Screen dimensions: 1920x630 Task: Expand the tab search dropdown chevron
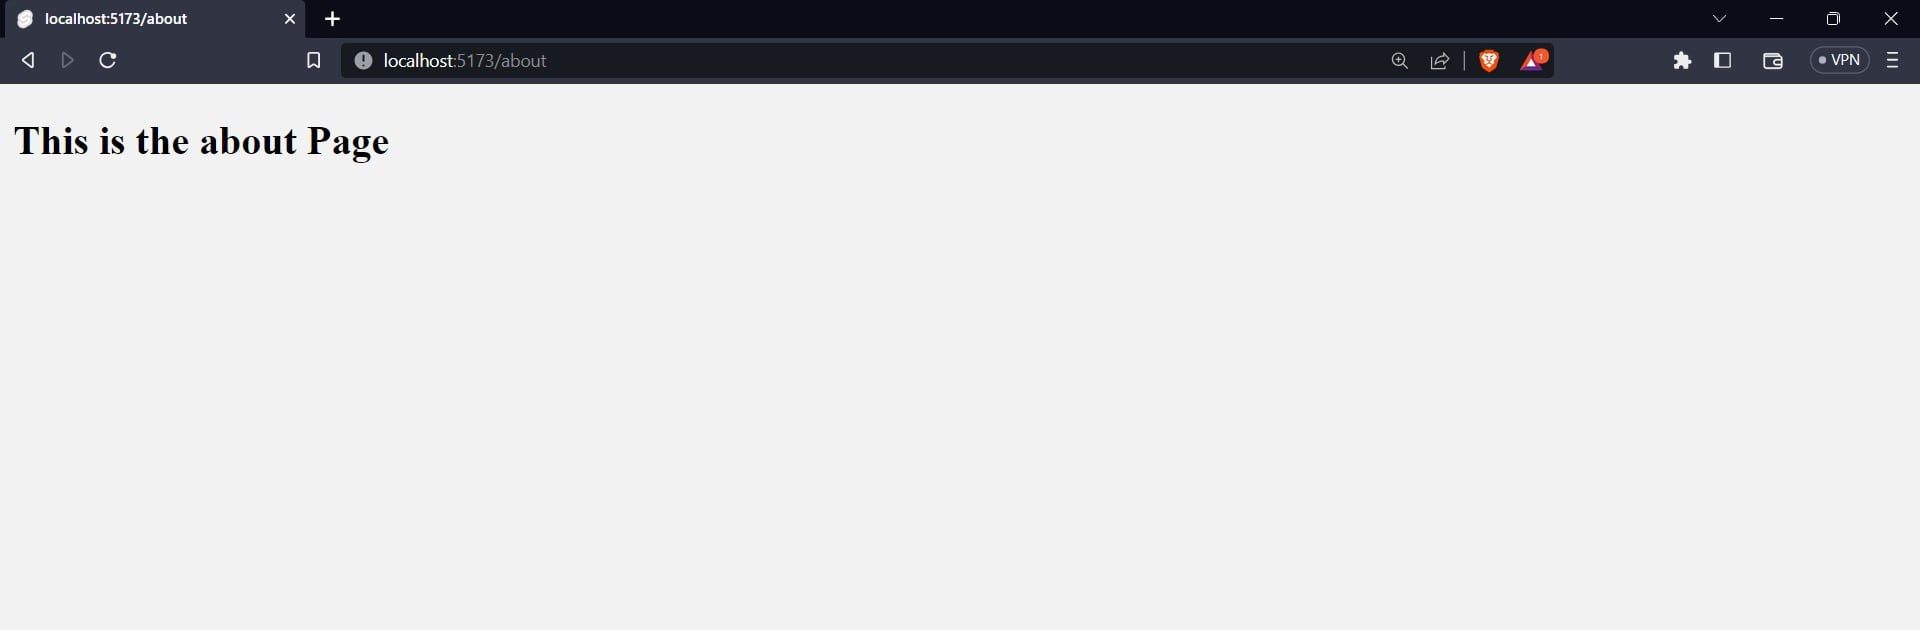[x=1719, y=19]
